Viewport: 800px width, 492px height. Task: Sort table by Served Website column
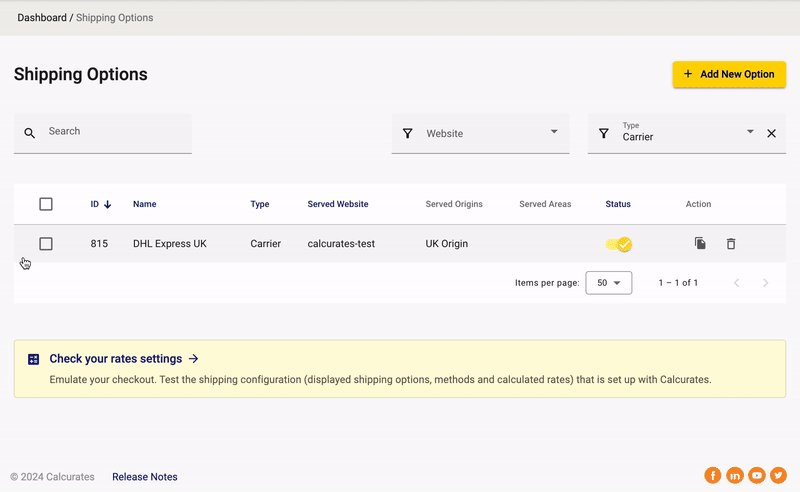click(338, 204)
